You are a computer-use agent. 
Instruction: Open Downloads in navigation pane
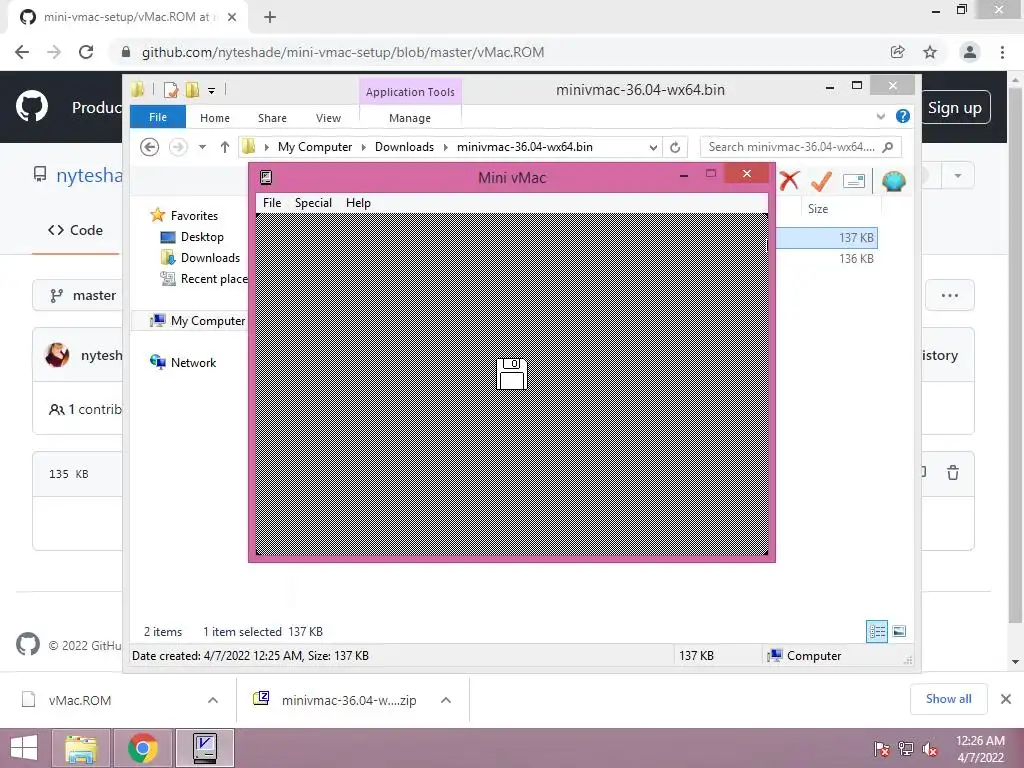pyautogui.click(x=210, y=258)
